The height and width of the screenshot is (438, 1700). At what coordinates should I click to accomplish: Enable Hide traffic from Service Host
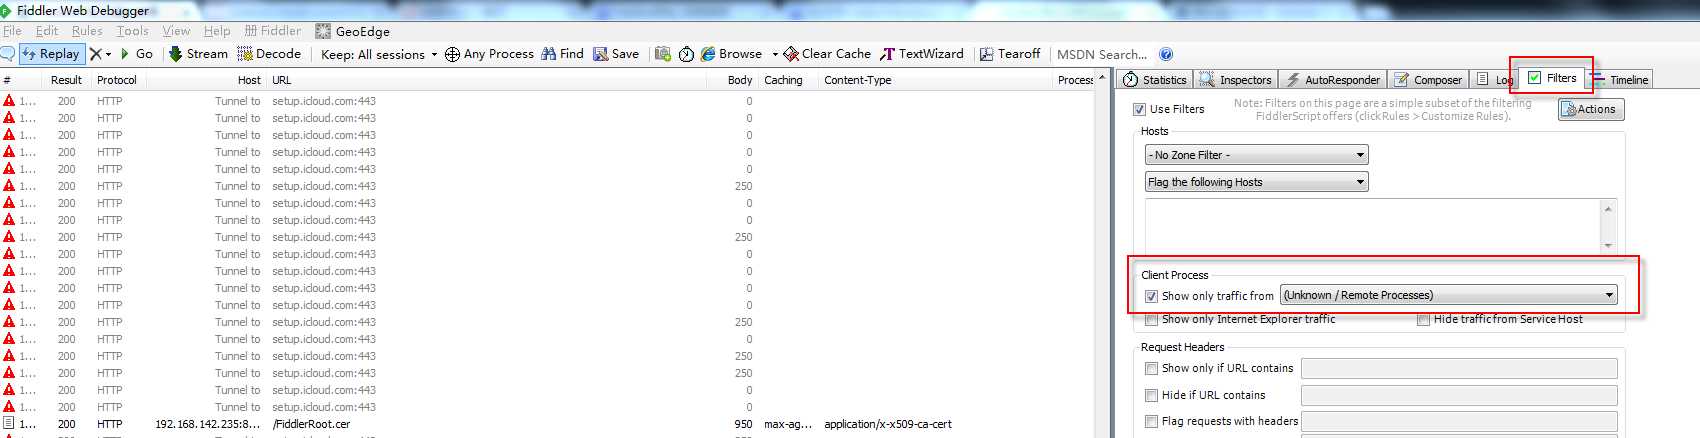coord(1423,320)
